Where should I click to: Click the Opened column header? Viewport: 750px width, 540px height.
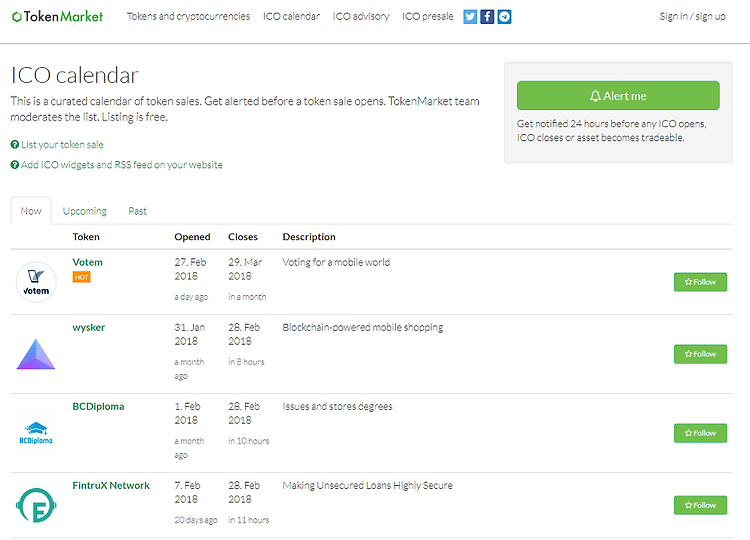point(192,237)
